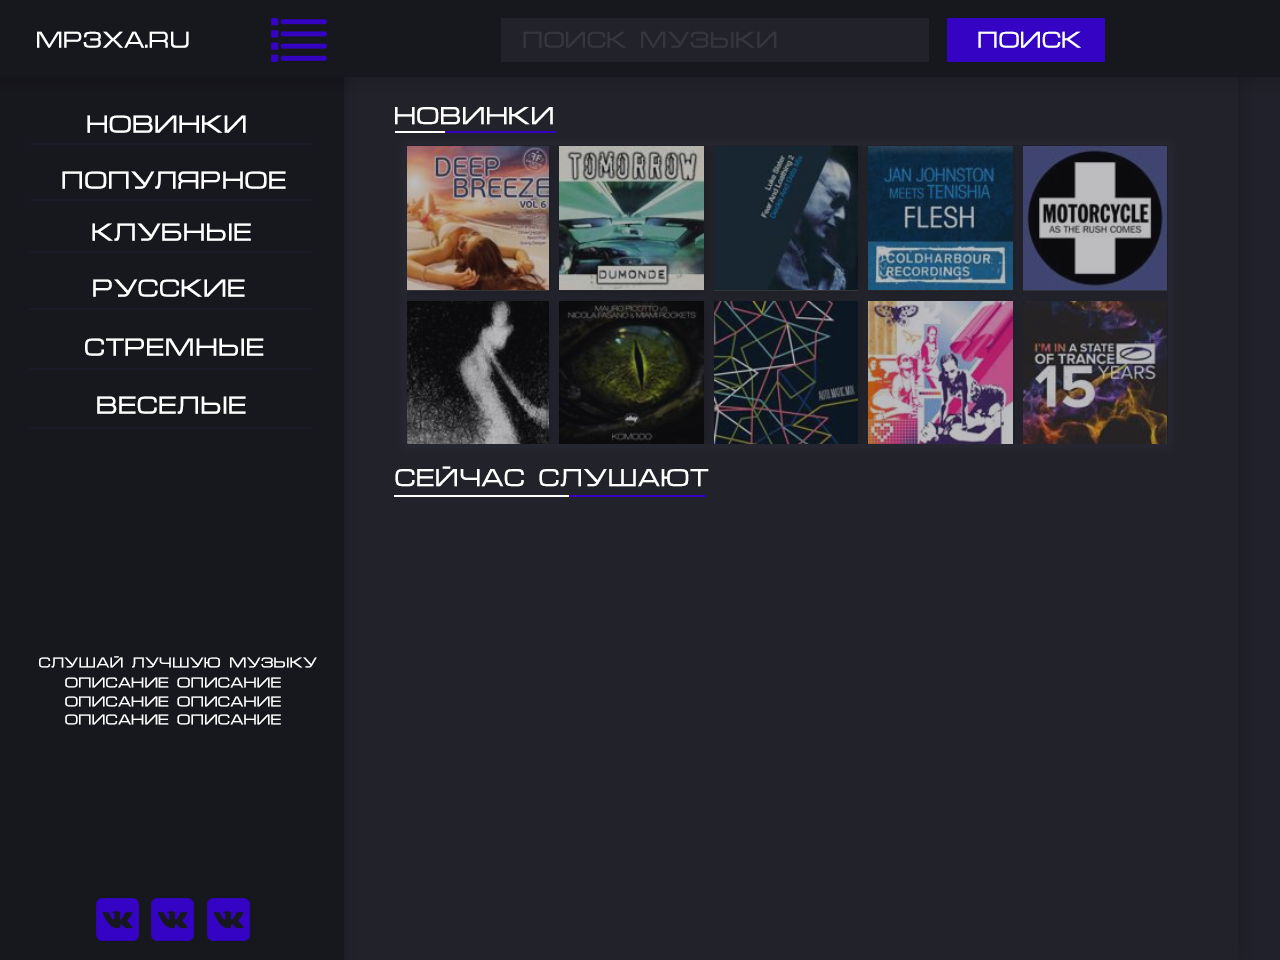Select the СТРЕМНЫЕ sidebar item
The image size is (1280, 960).
173,347
